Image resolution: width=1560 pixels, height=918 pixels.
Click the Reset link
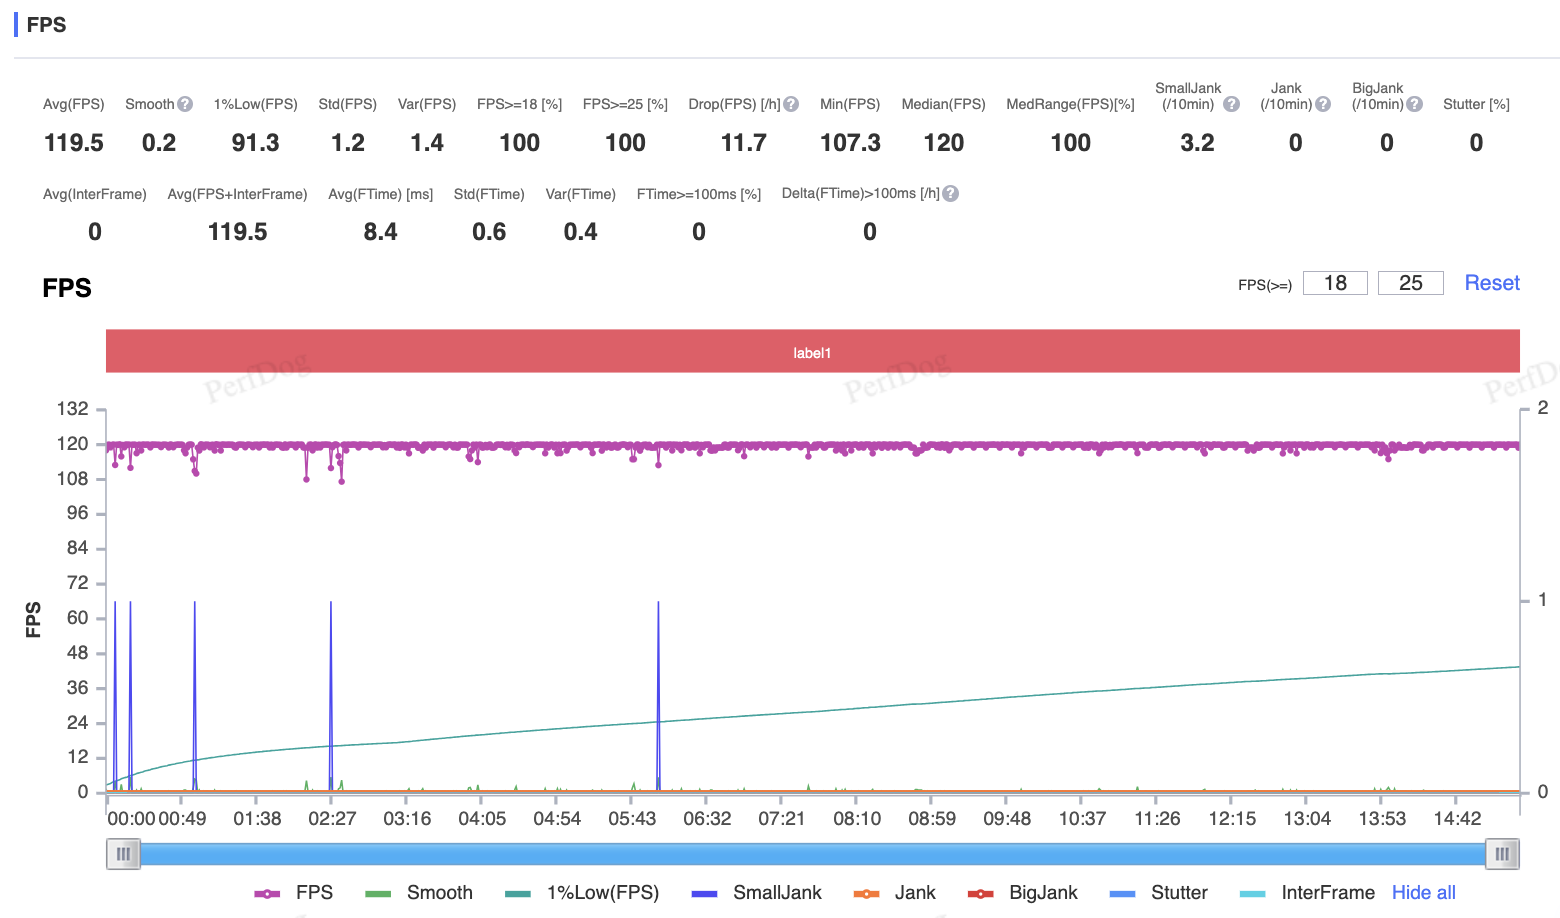[1492, 283]
